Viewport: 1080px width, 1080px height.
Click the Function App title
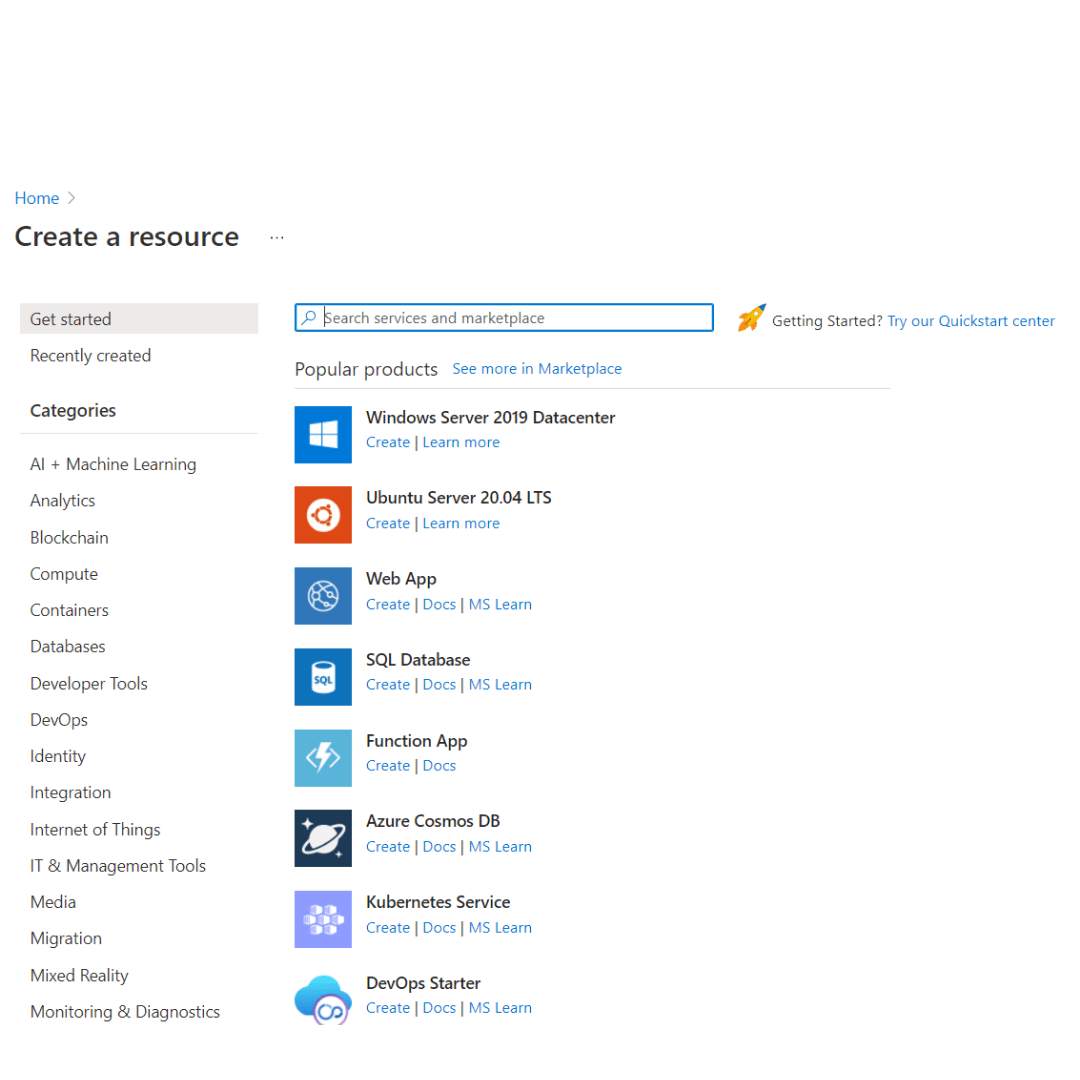(417, 741)
